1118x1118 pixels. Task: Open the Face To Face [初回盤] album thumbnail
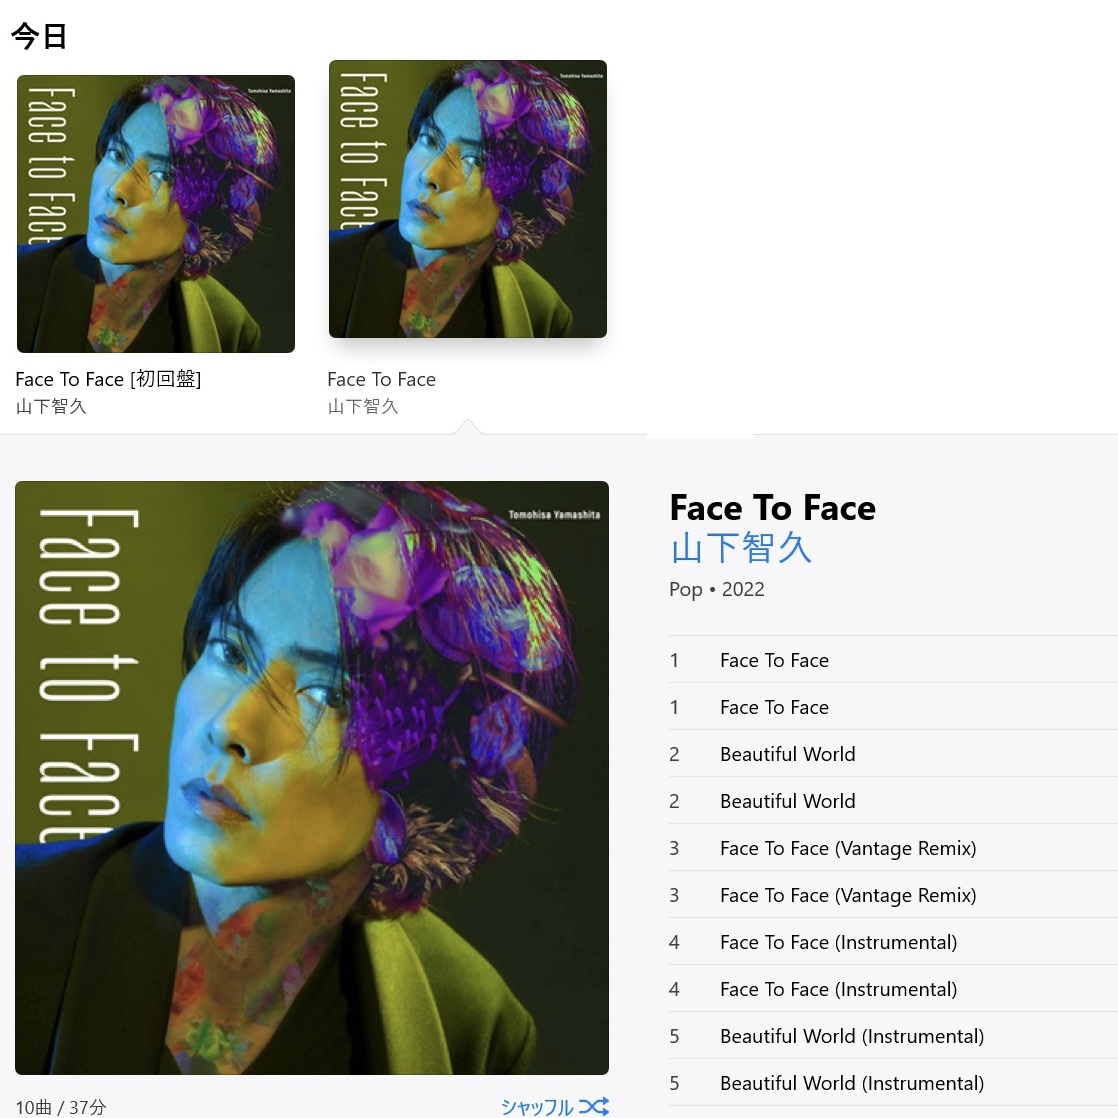coord(155,214)
